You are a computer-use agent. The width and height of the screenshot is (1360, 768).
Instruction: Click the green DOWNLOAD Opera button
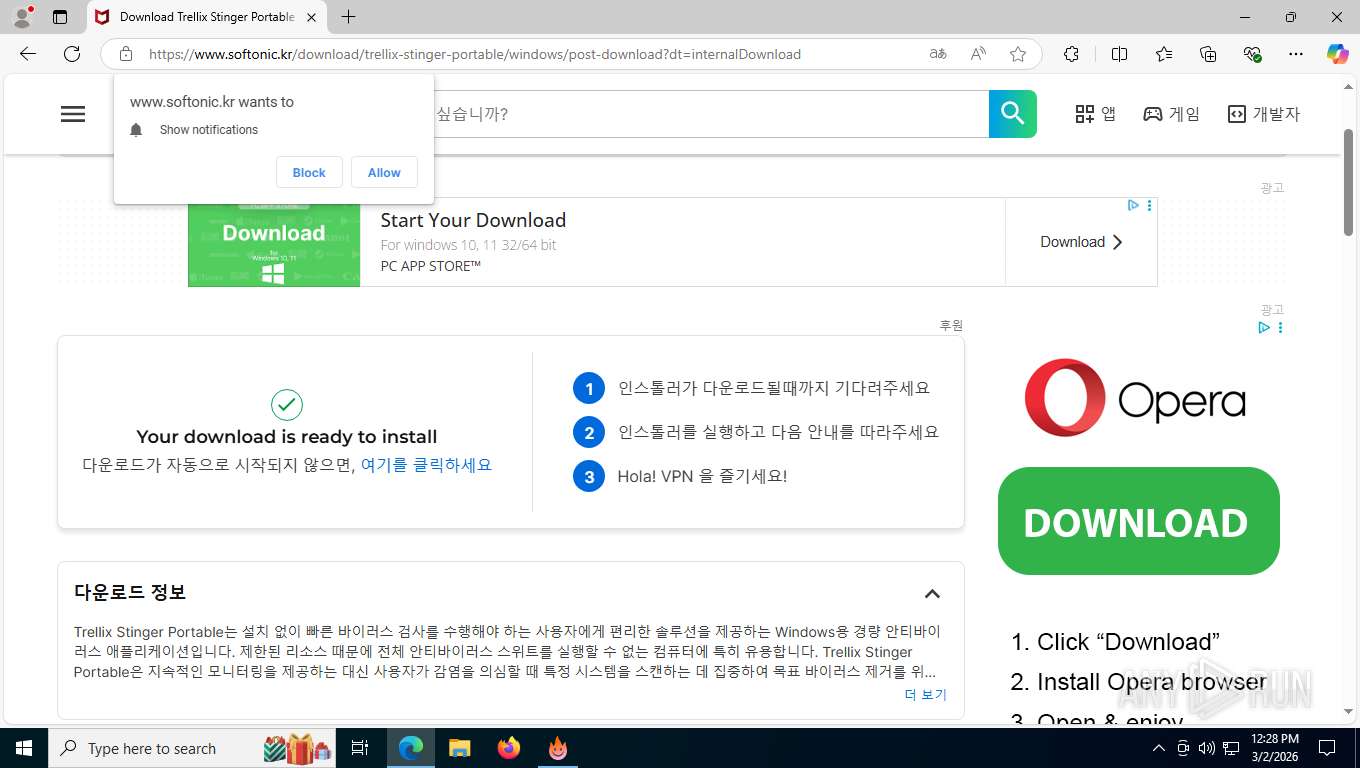coord(1139,521)
